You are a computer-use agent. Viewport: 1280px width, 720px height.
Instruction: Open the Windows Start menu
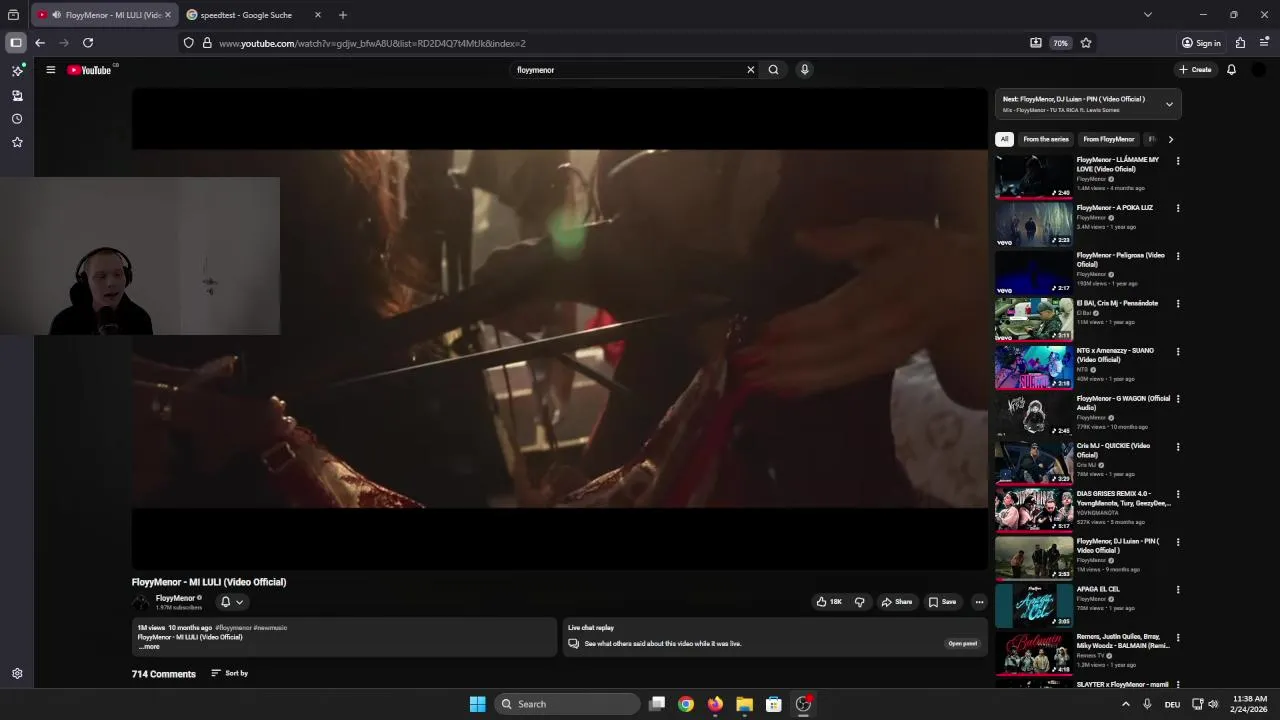tap(478, 704)
